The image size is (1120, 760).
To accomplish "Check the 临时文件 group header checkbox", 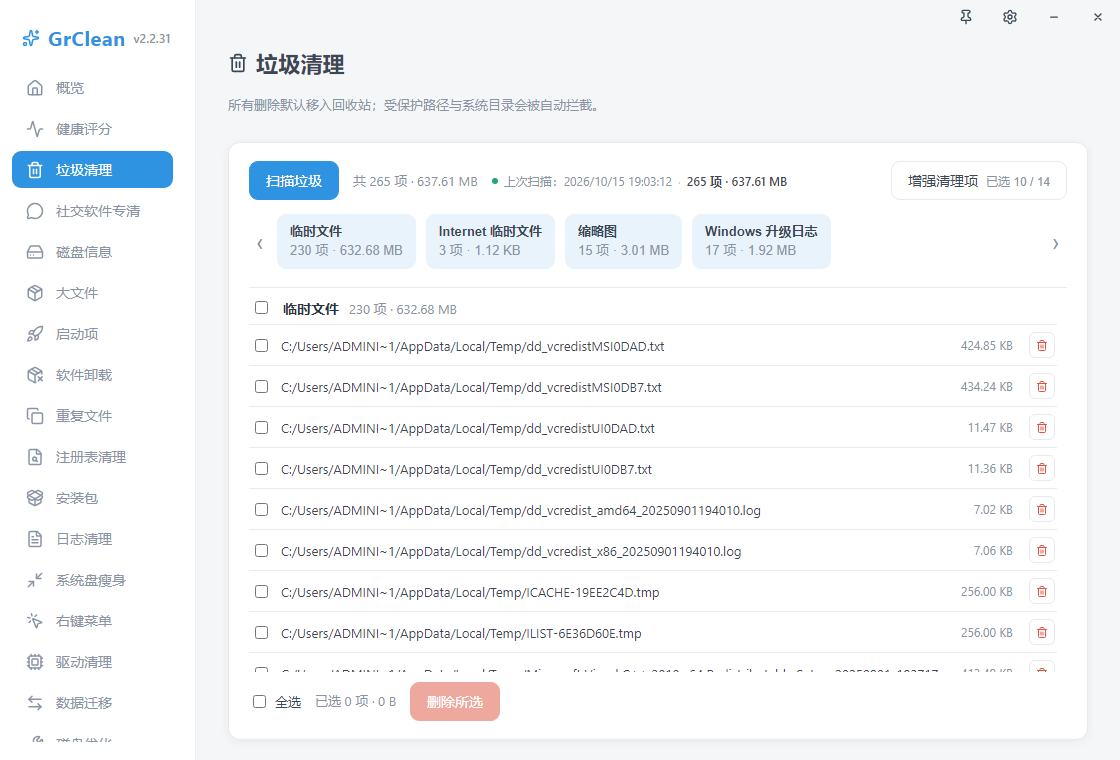I will (261, 308).
